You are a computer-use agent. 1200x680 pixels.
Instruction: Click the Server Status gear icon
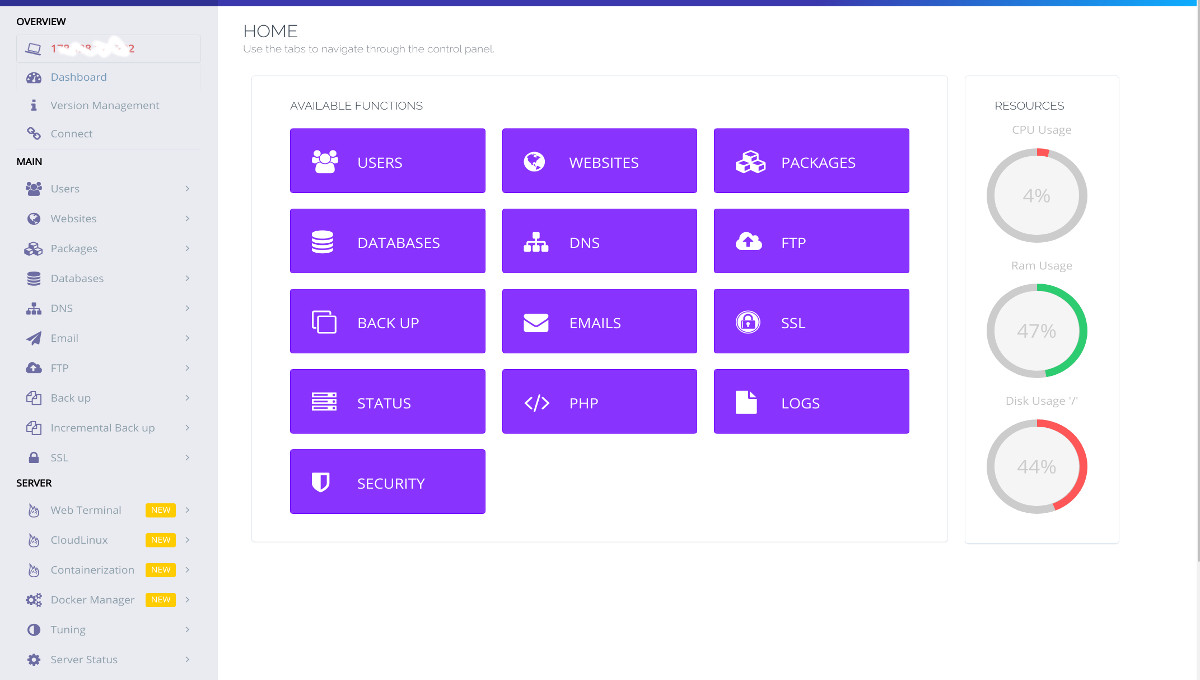coord(33,659)
